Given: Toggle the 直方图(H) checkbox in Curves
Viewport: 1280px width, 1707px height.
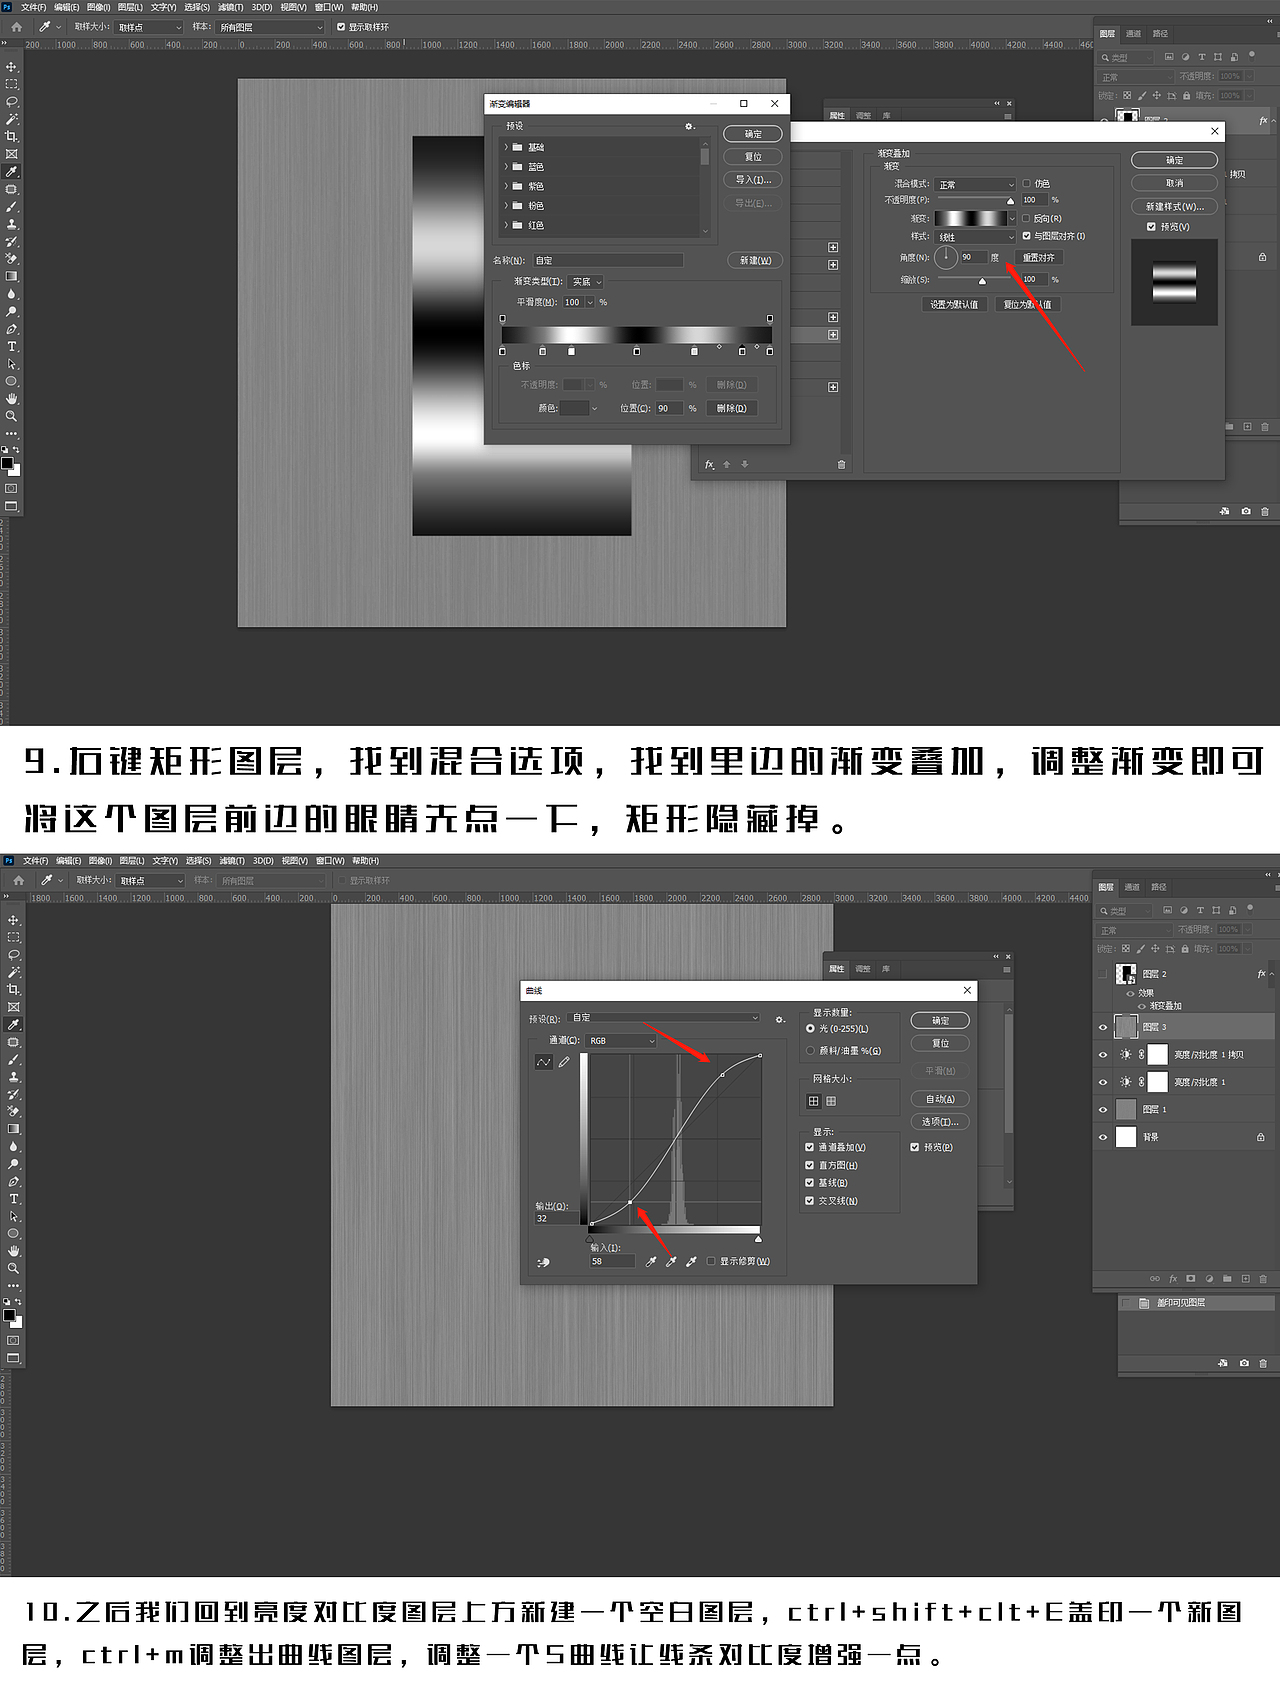Looking at the screenshot, I should [x=809, y=1166].
